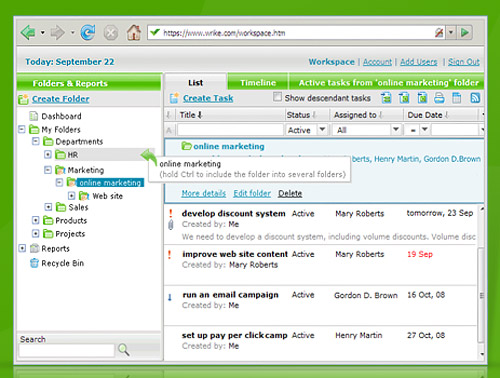Open the due date operator dropdown
This screenshot has width=500, height=378.
pyautogui.click(x=424, y=130)
